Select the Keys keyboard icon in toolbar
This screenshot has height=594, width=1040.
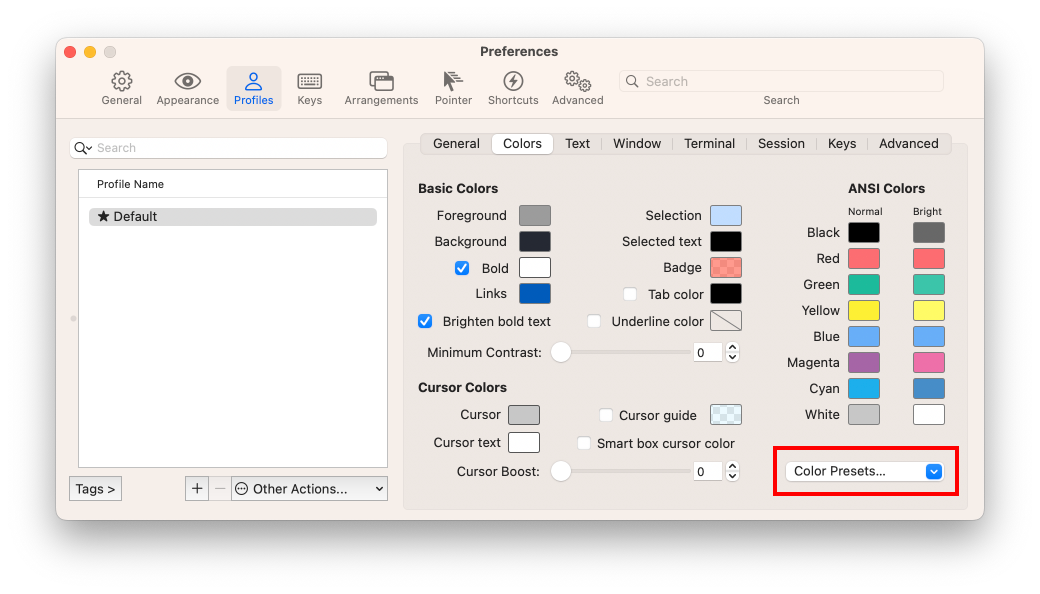(x=309, y=82)
